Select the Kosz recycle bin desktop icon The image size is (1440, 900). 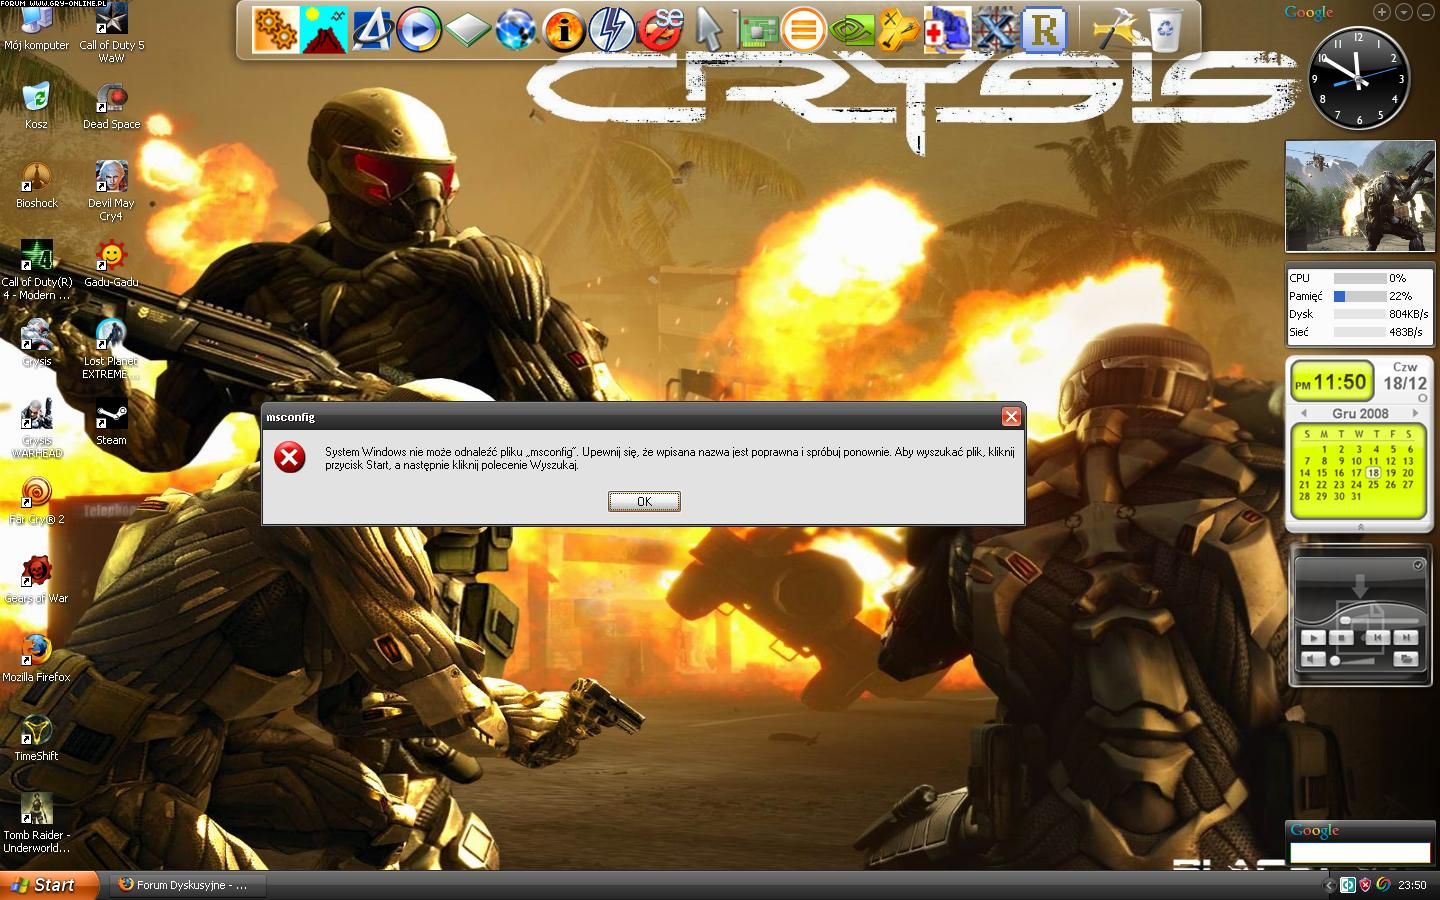tap(36, 107)
